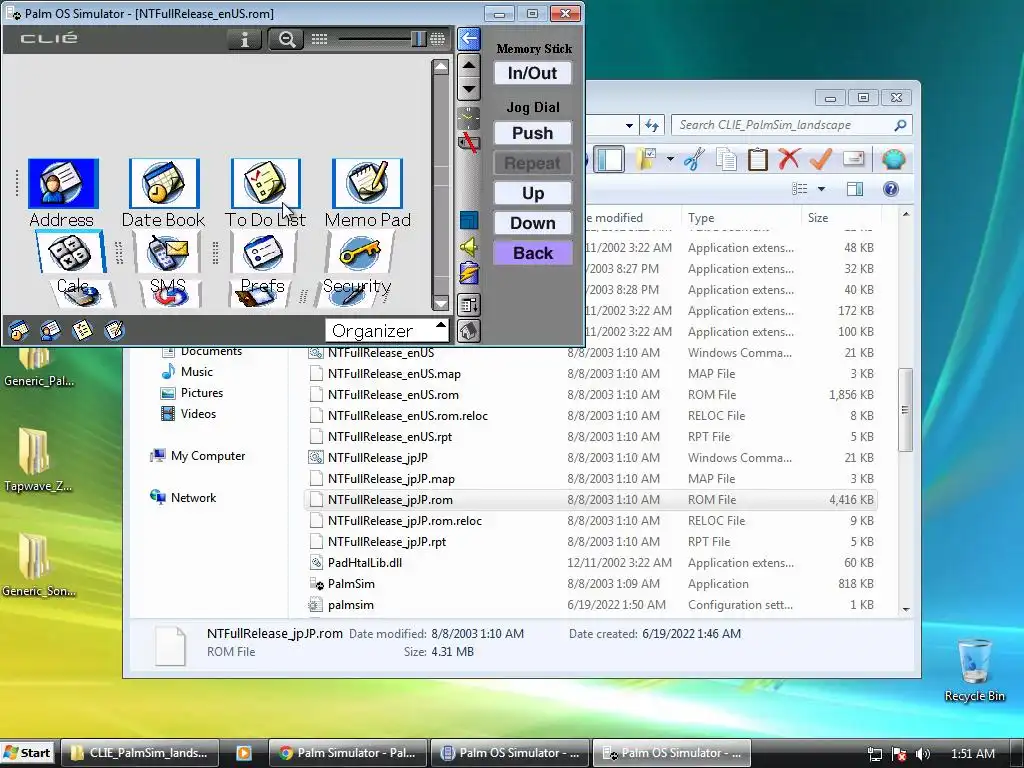Click the launcher scrollbar down arrow
The width and height of the screenshot is (1024, 768).
pyautogui.click(x=441, y=304)
